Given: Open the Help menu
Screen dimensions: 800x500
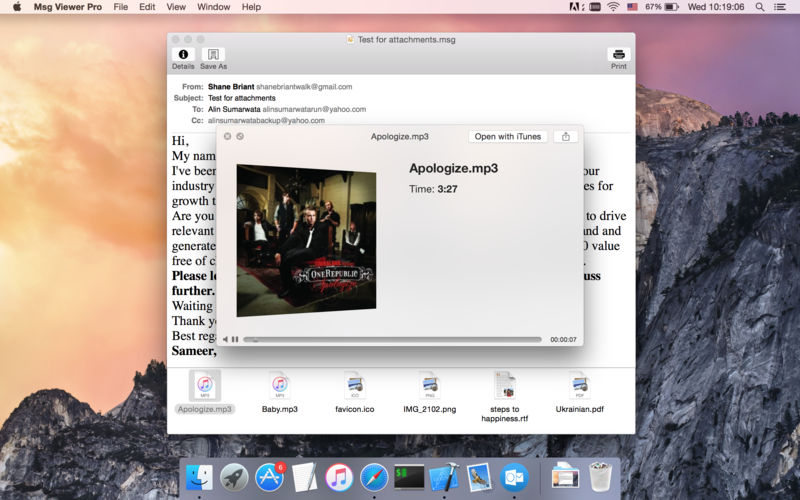Looking at the screenshot, I should [251, 7].
